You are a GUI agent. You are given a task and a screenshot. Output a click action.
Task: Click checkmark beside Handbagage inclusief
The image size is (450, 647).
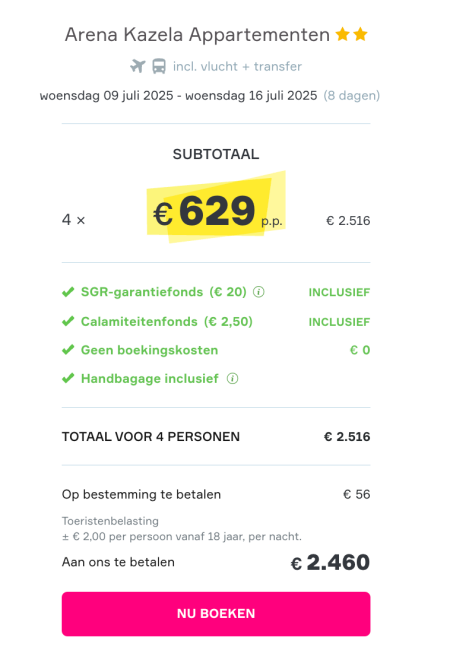pos(68,378)
